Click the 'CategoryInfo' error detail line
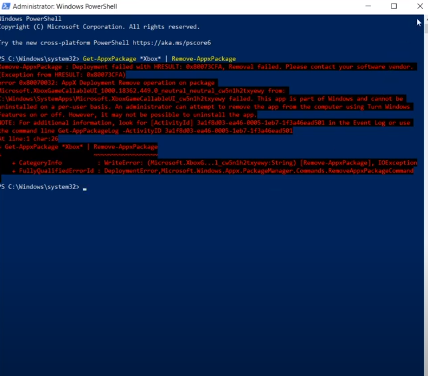This screenshot has height=376, width=428. (x=215, y=163)
